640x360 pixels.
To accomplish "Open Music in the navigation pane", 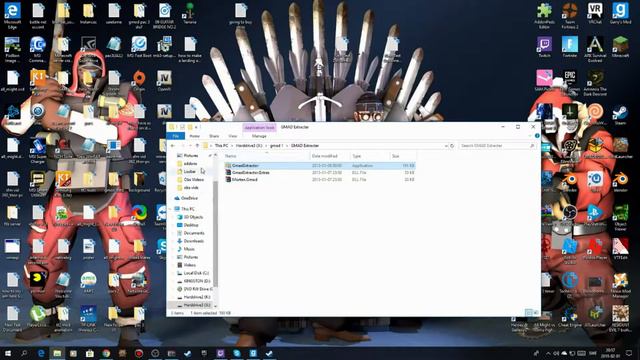I will [x=189, y=249].
